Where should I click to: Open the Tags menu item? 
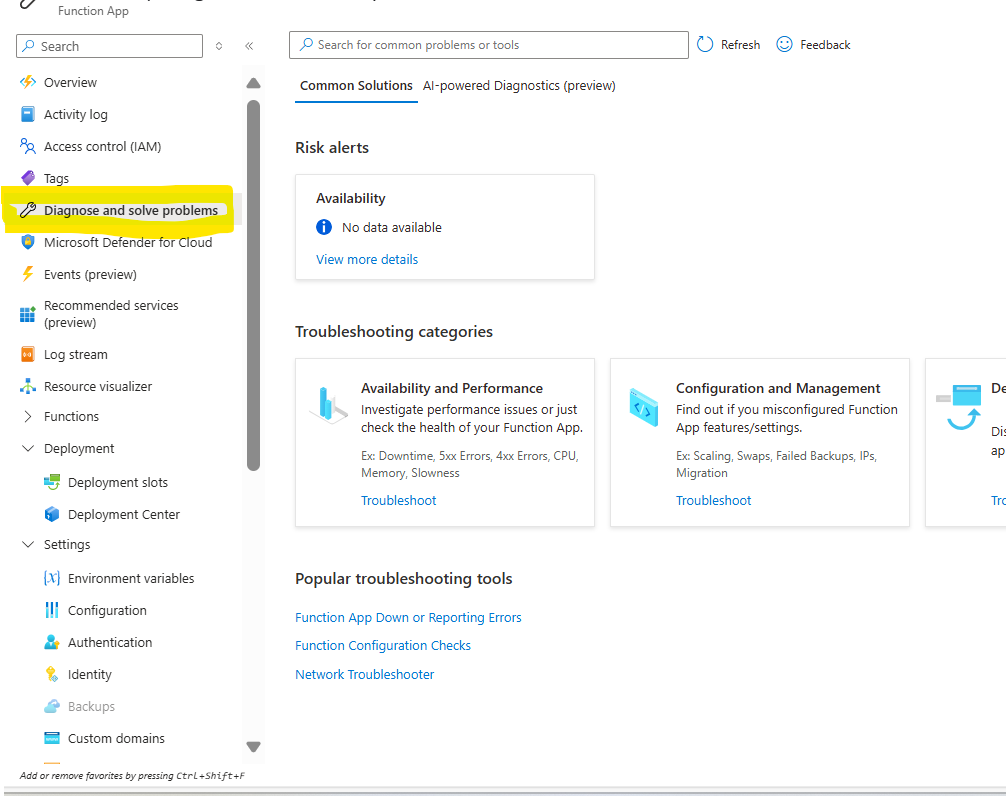pyautogui.click(x=56, y=178)
